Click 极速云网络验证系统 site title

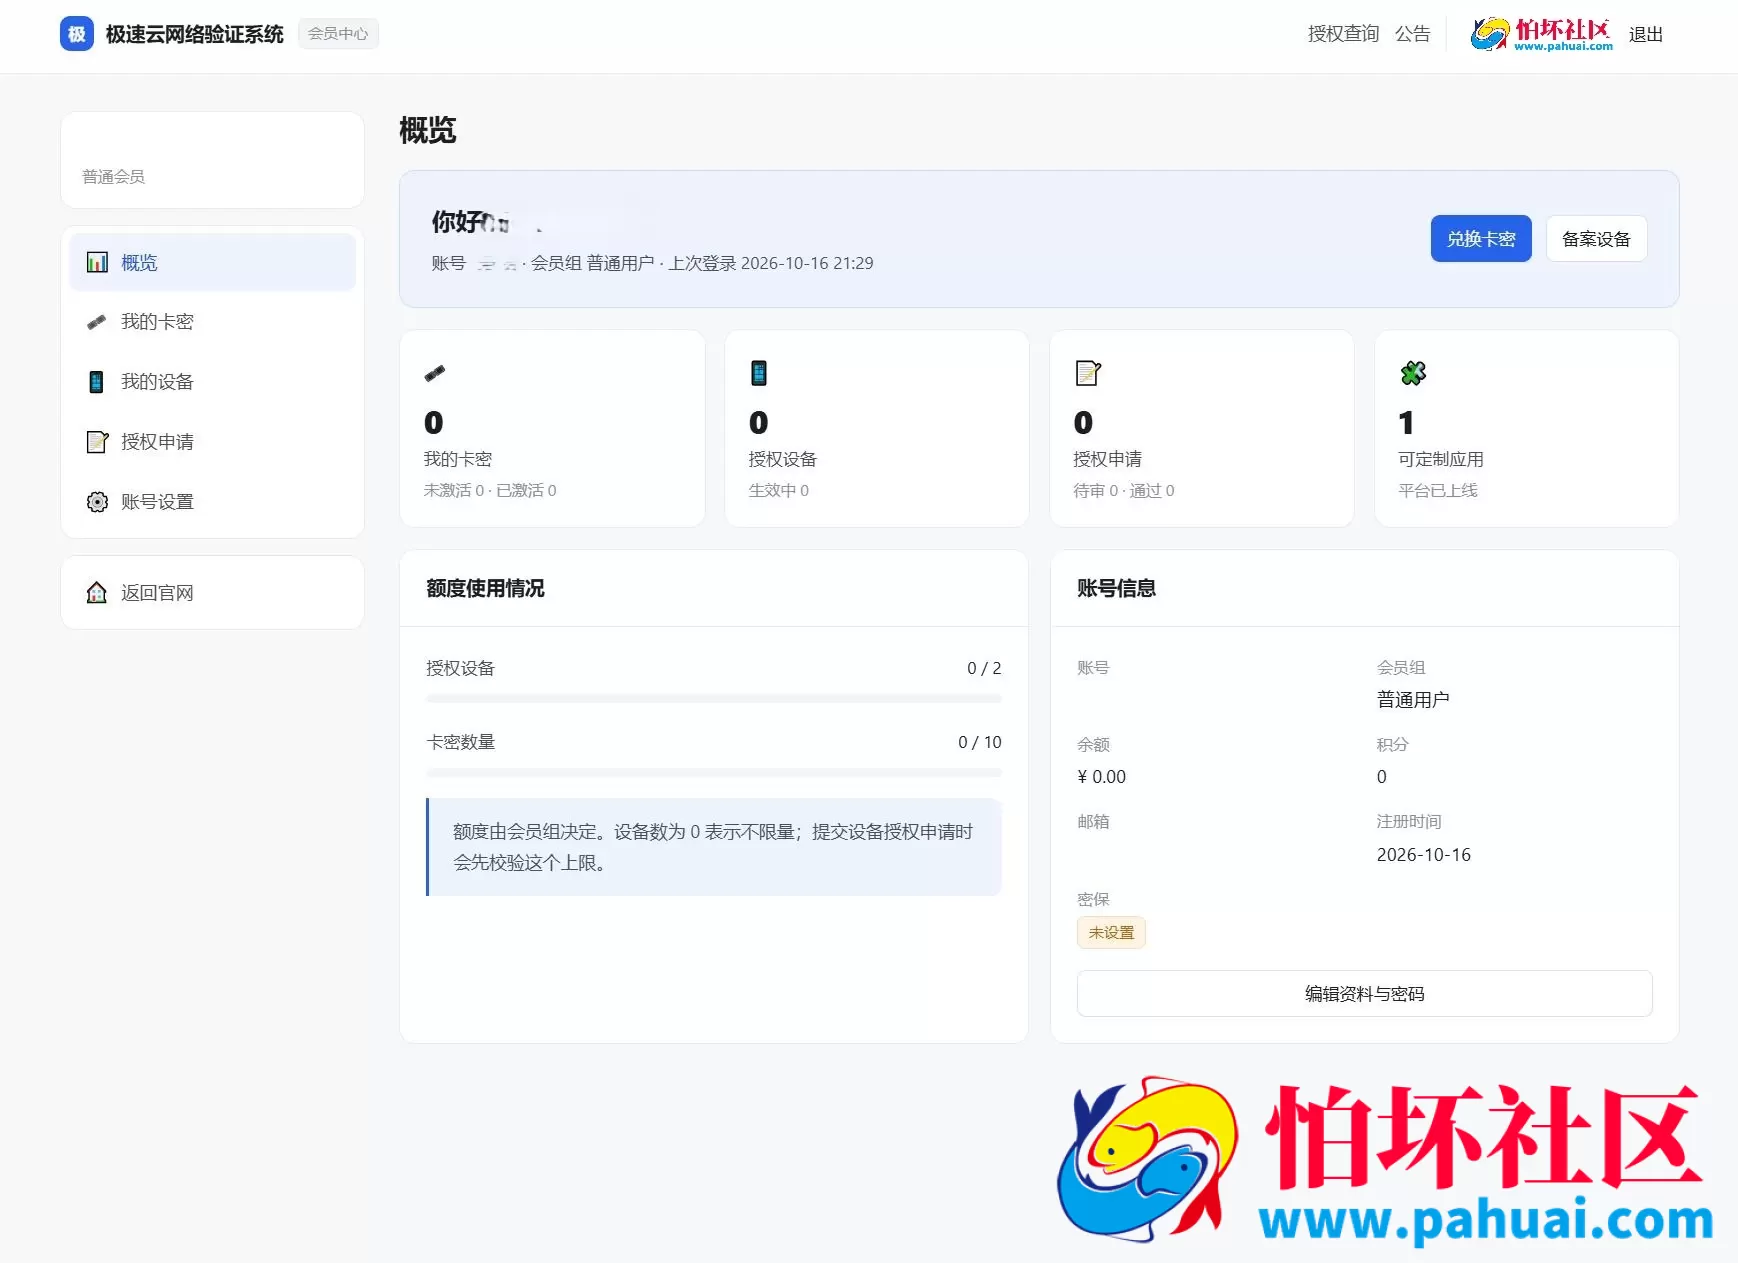195,34
